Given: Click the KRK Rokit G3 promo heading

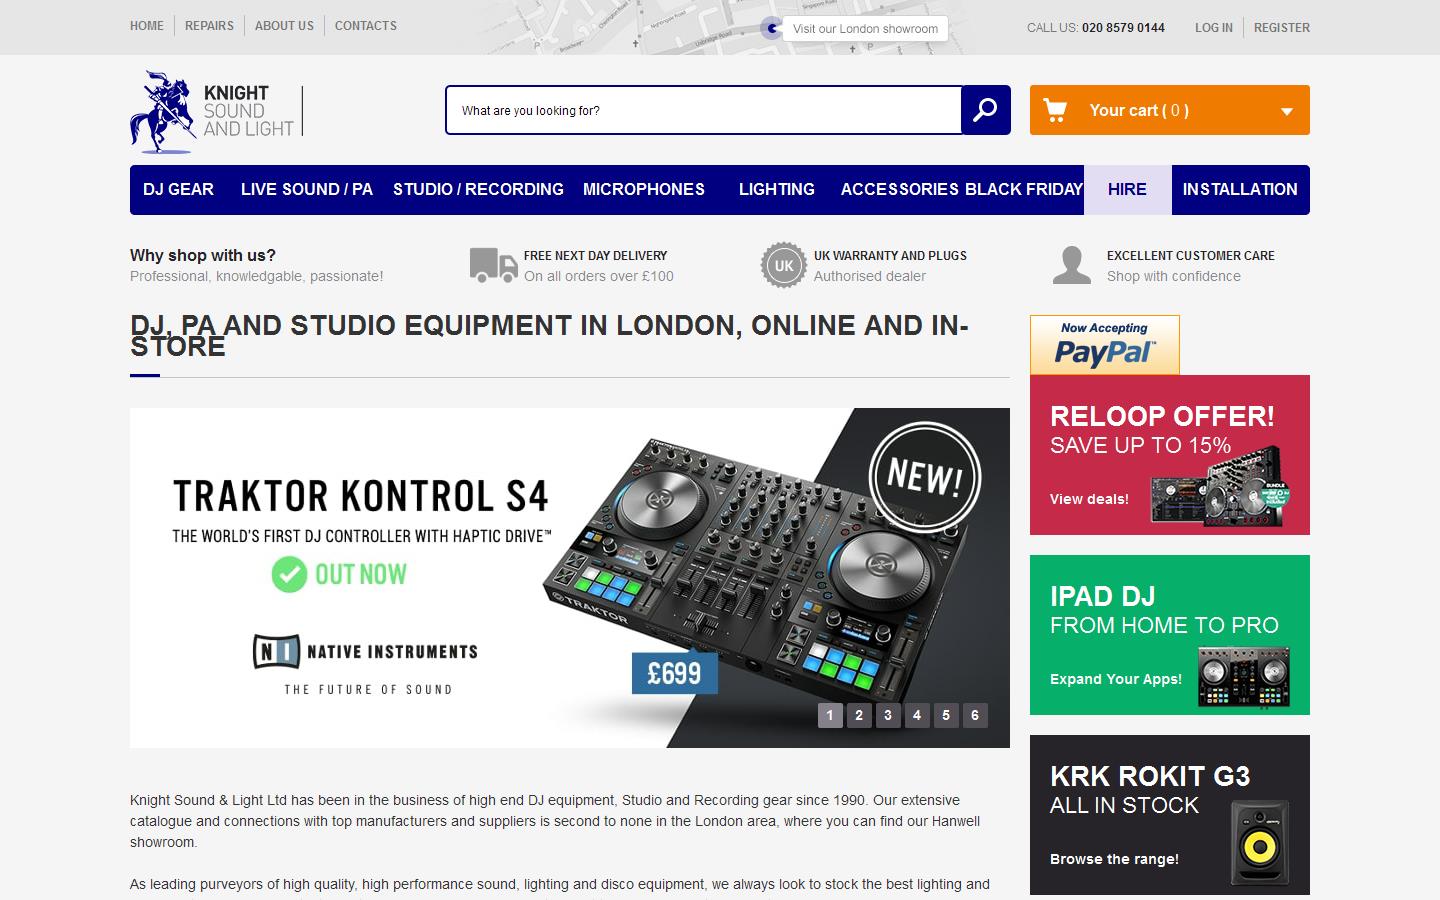Looking at the screenshot, I should tap(1150, 776).
